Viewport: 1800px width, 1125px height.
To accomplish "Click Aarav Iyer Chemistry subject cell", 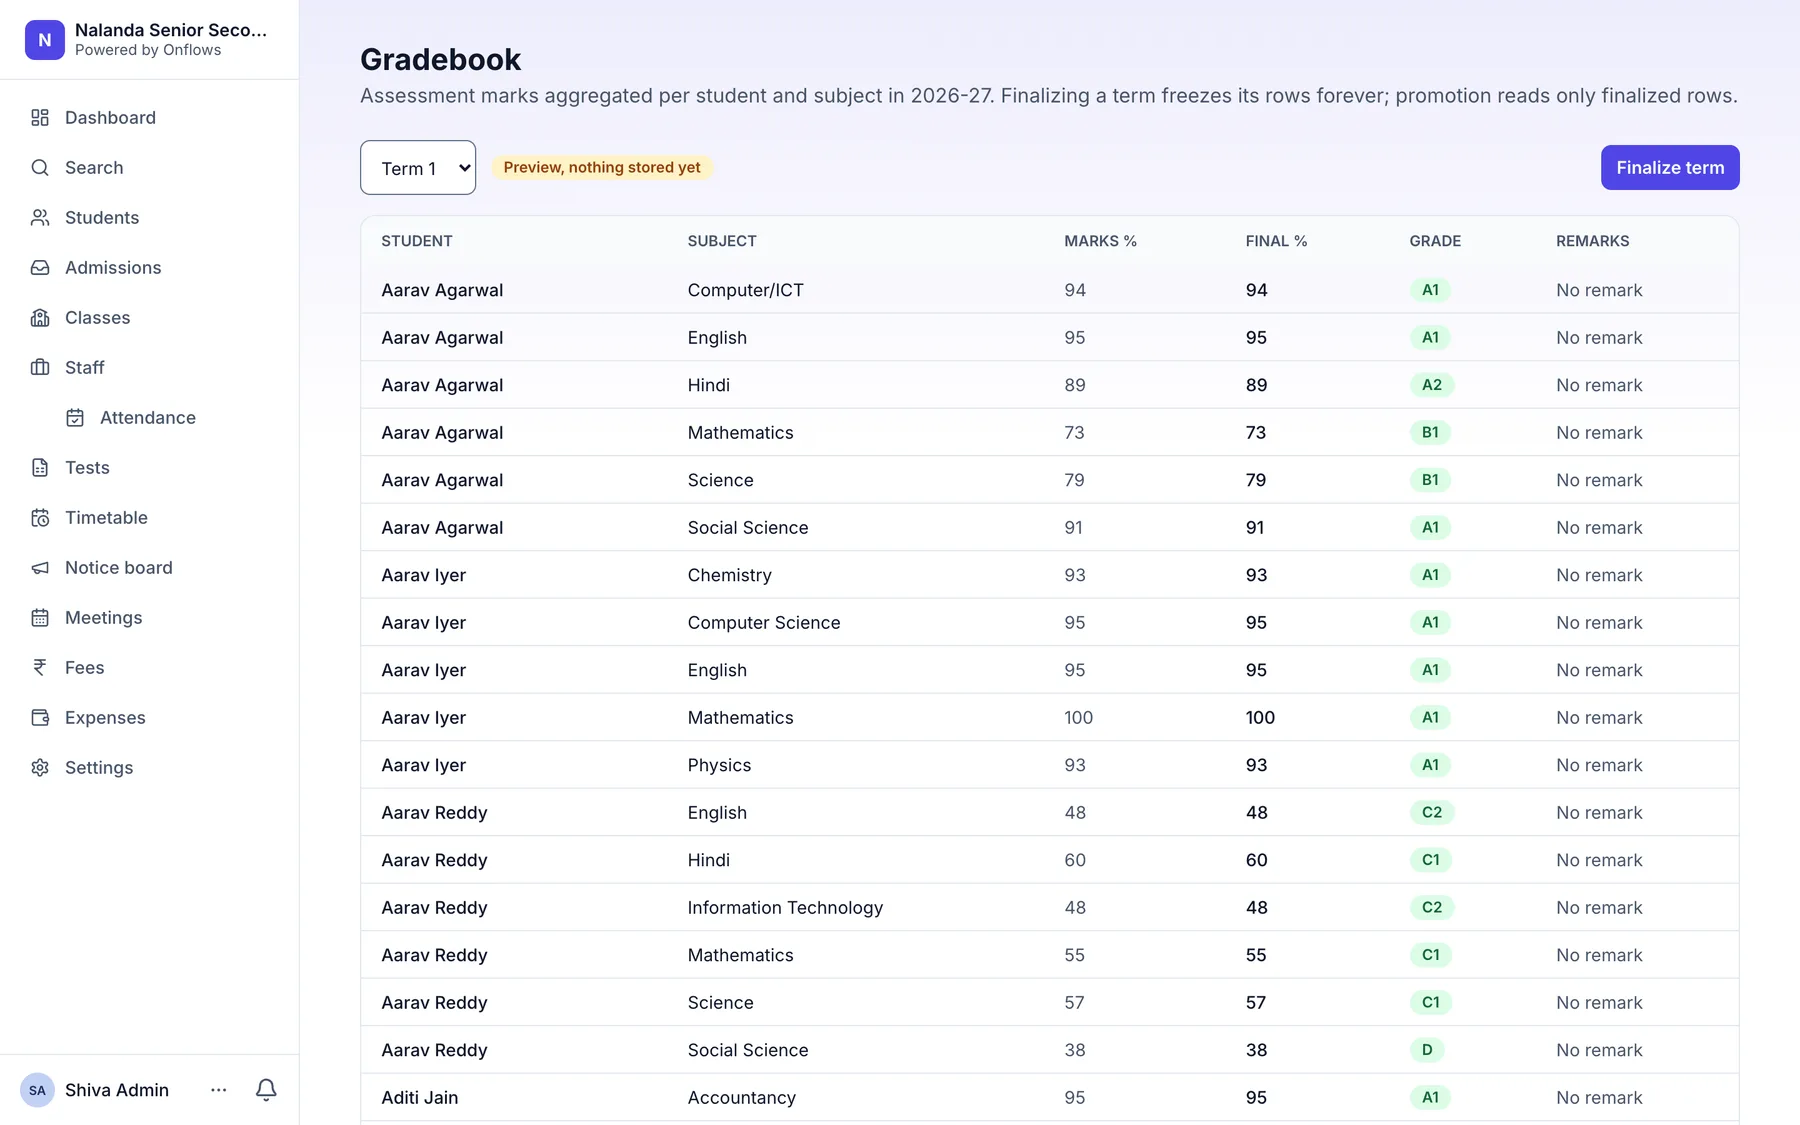I will point(730,575).
